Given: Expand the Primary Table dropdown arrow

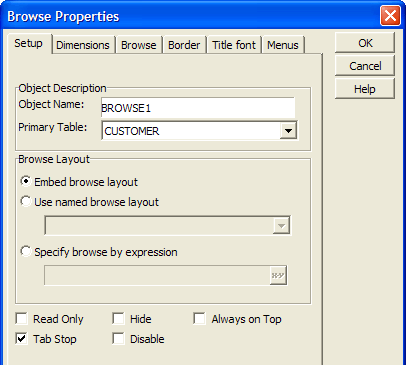Looking at the screenshot, I should 288,131.
